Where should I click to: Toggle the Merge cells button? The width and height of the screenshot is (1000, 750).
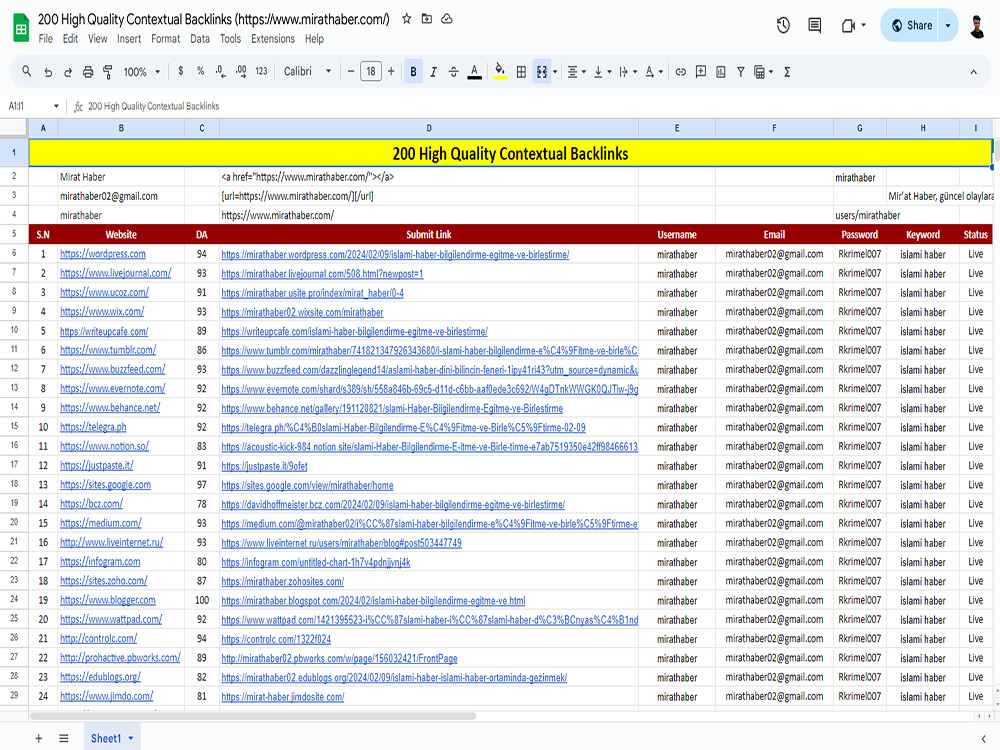pos(541,72)
